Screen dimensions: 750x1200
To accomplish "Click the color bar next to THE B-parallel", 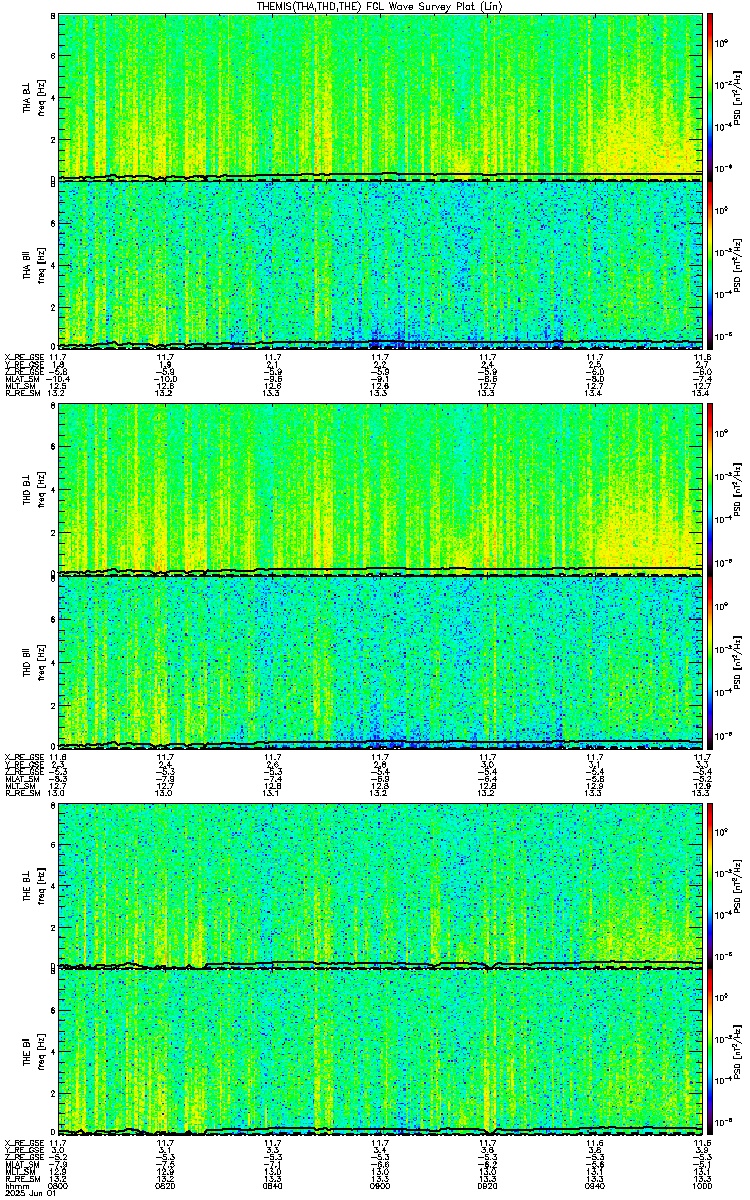I will point(710,1051).
